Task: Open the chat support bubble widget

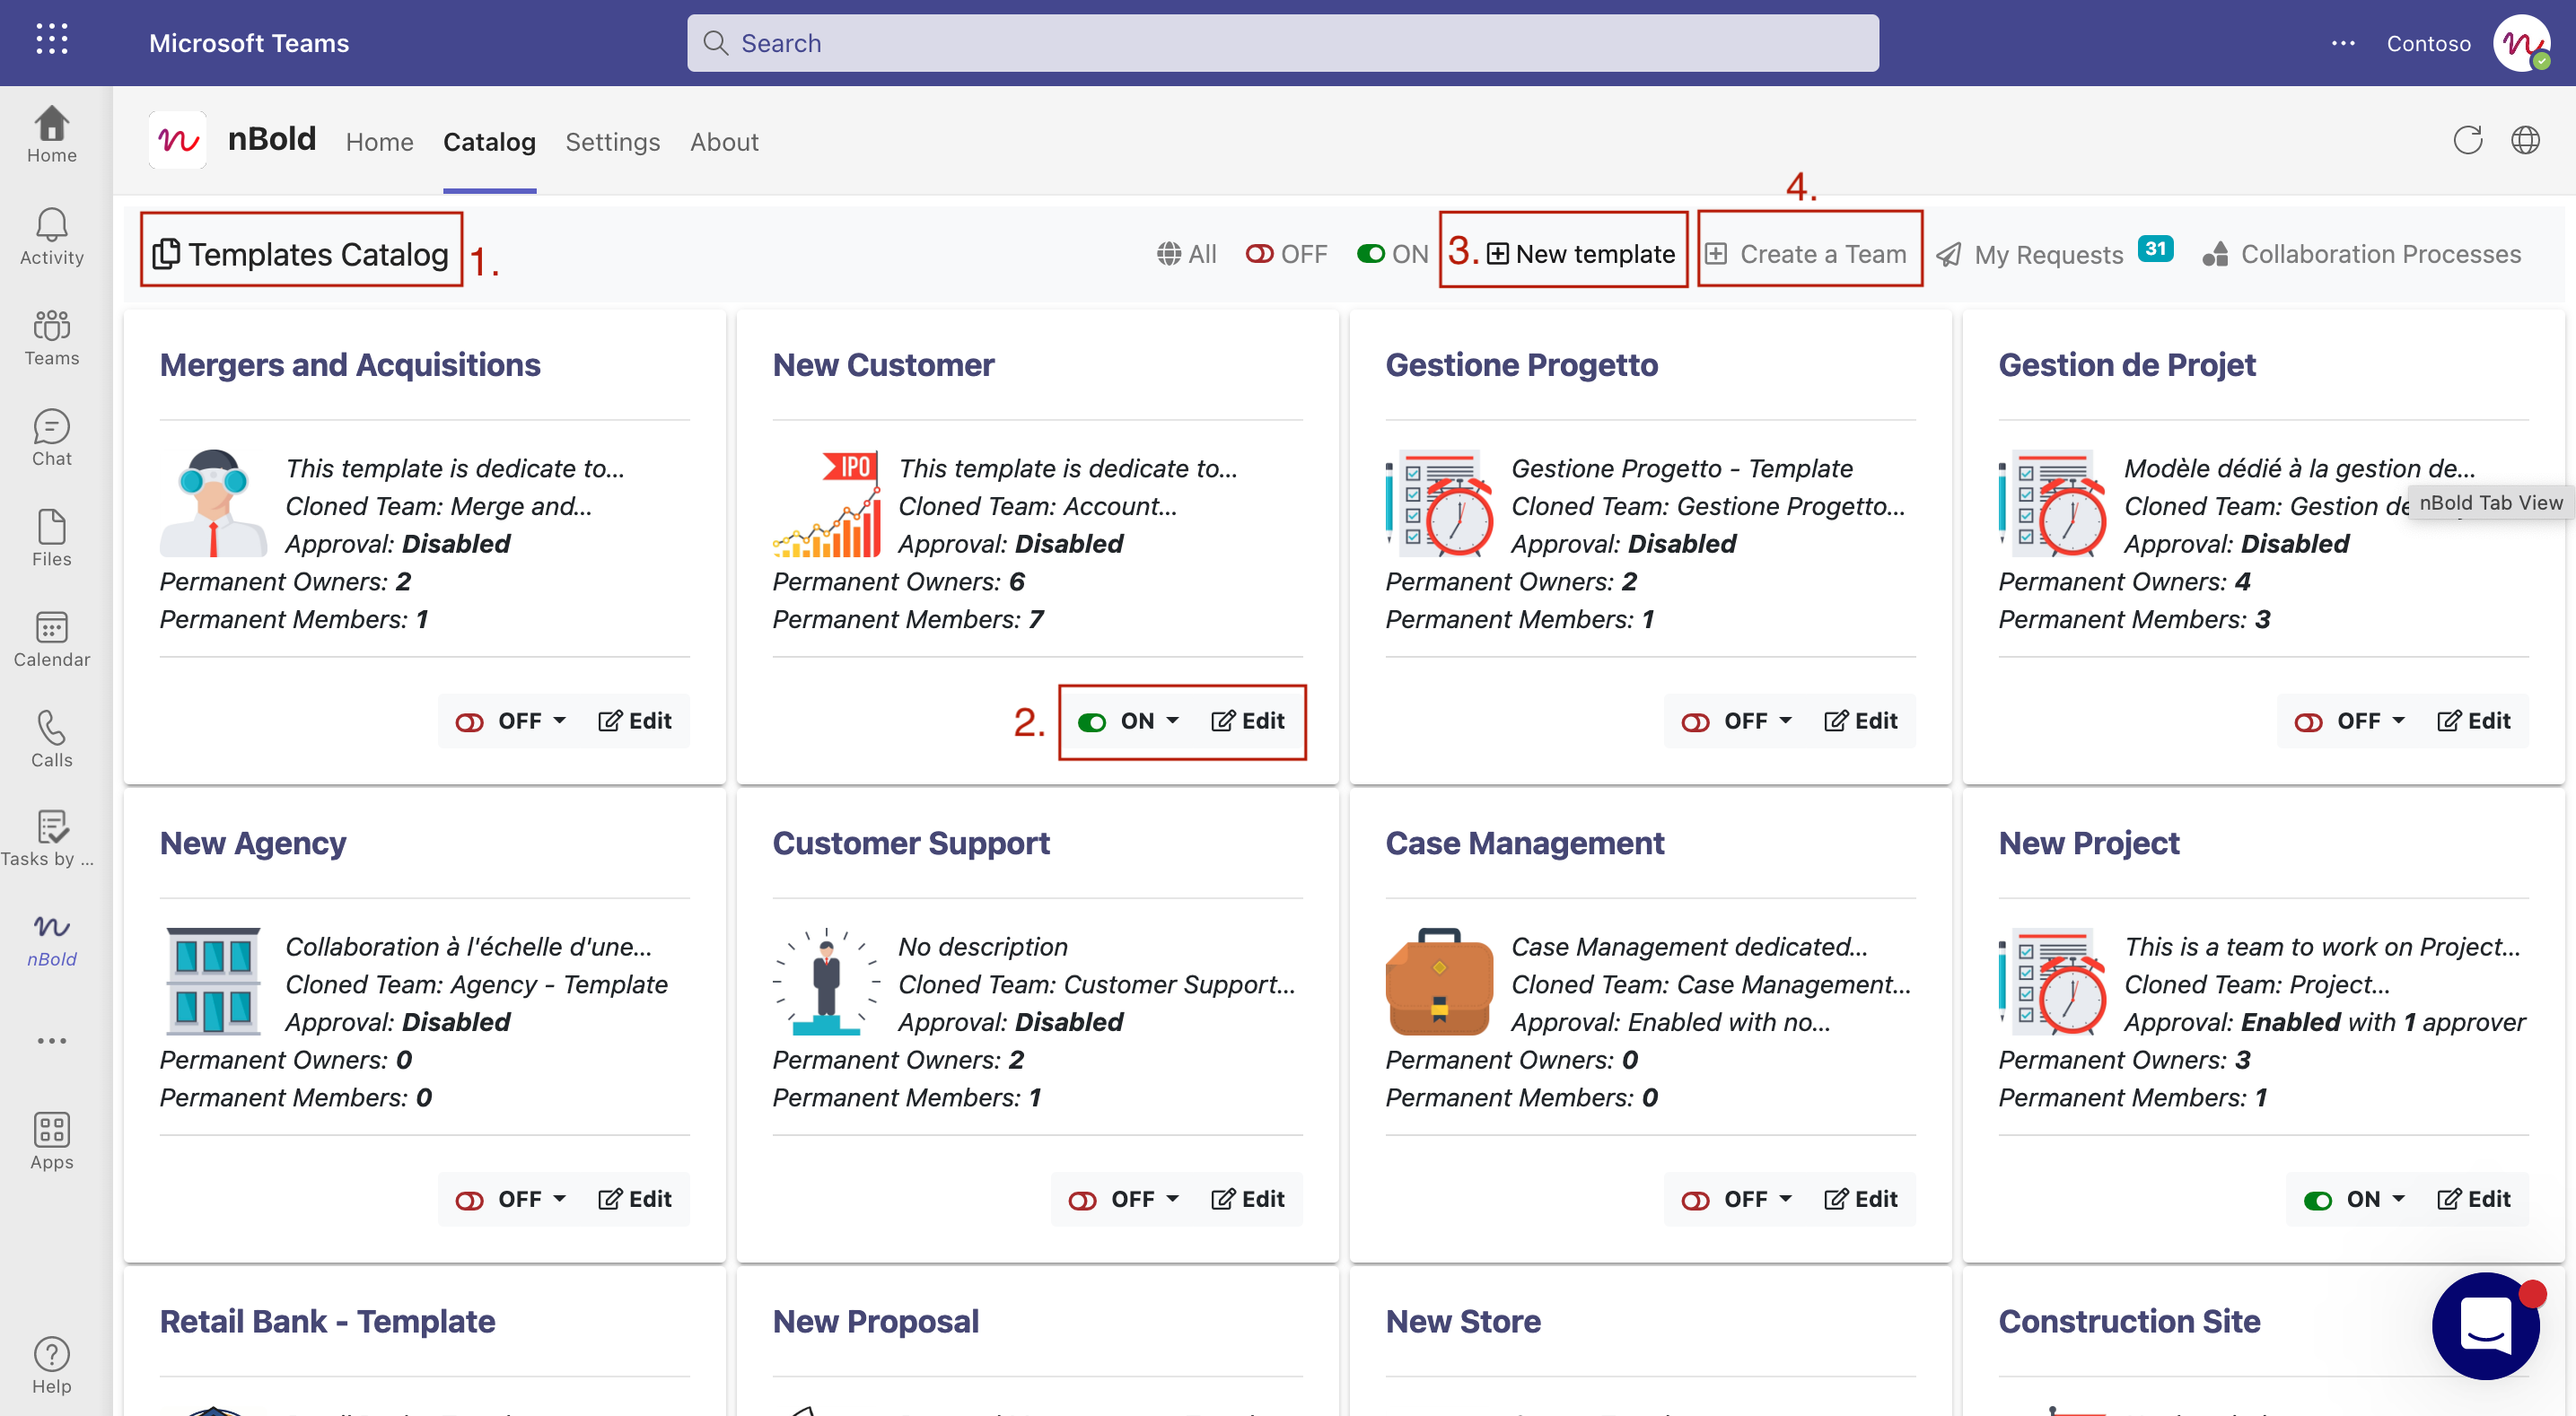Action: (x=2485, y=1324)
